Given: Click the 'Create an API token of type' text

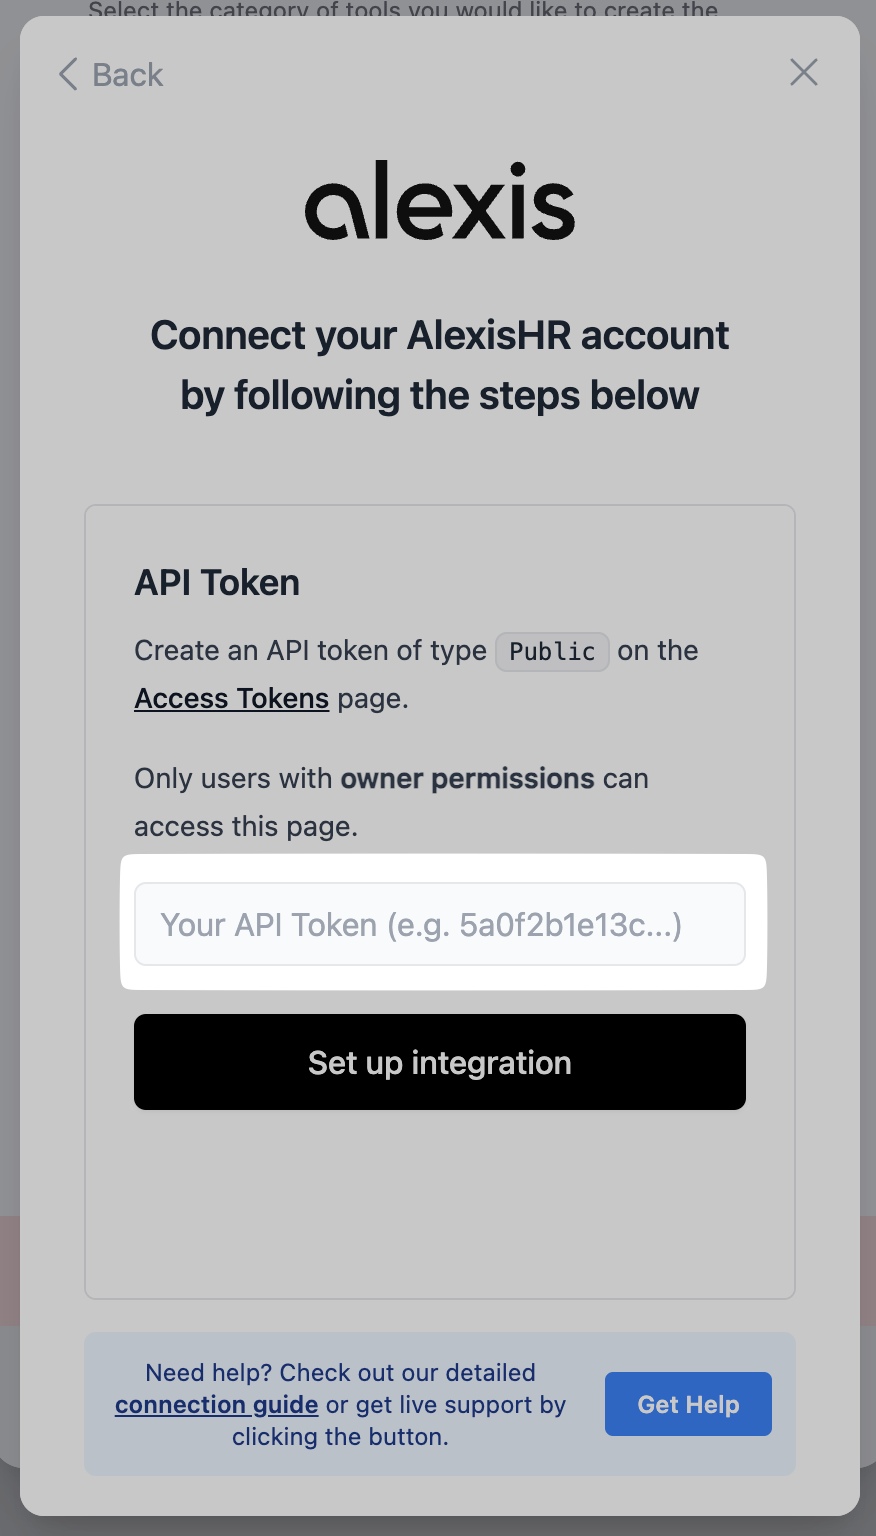Looking at the screenshot, I should point(310,651).
